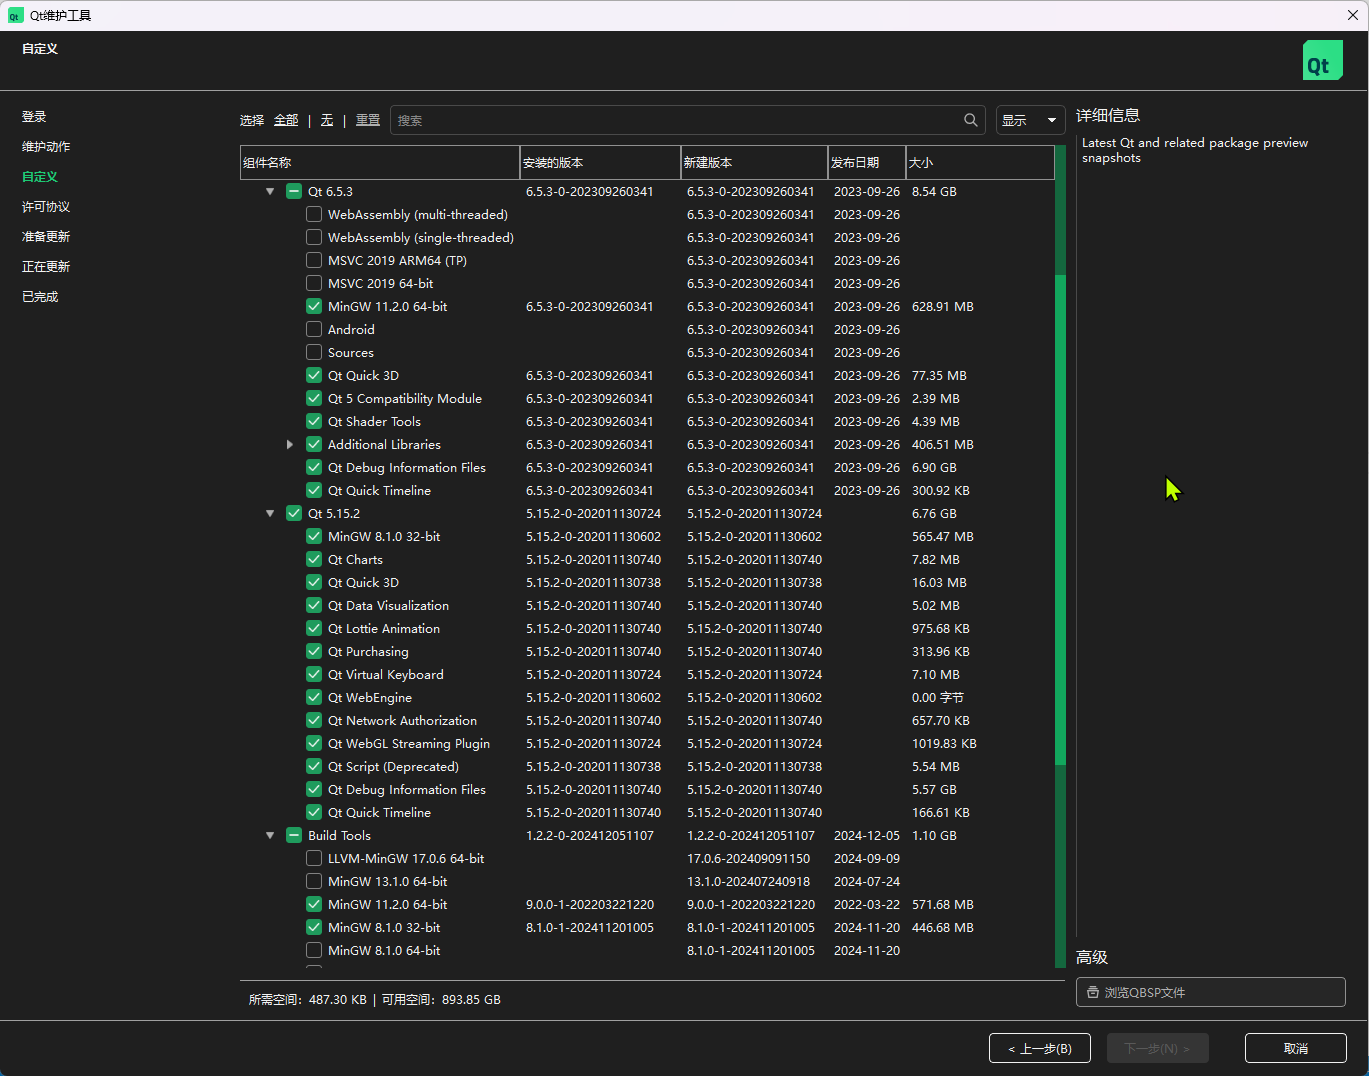Expand Additional Libraries node
Viewport: 1369px width, 1076px height.
(290, 444)
